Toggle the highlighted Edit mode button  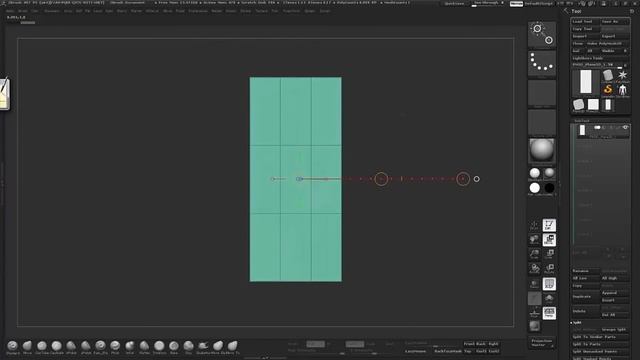tap(549, 225)
